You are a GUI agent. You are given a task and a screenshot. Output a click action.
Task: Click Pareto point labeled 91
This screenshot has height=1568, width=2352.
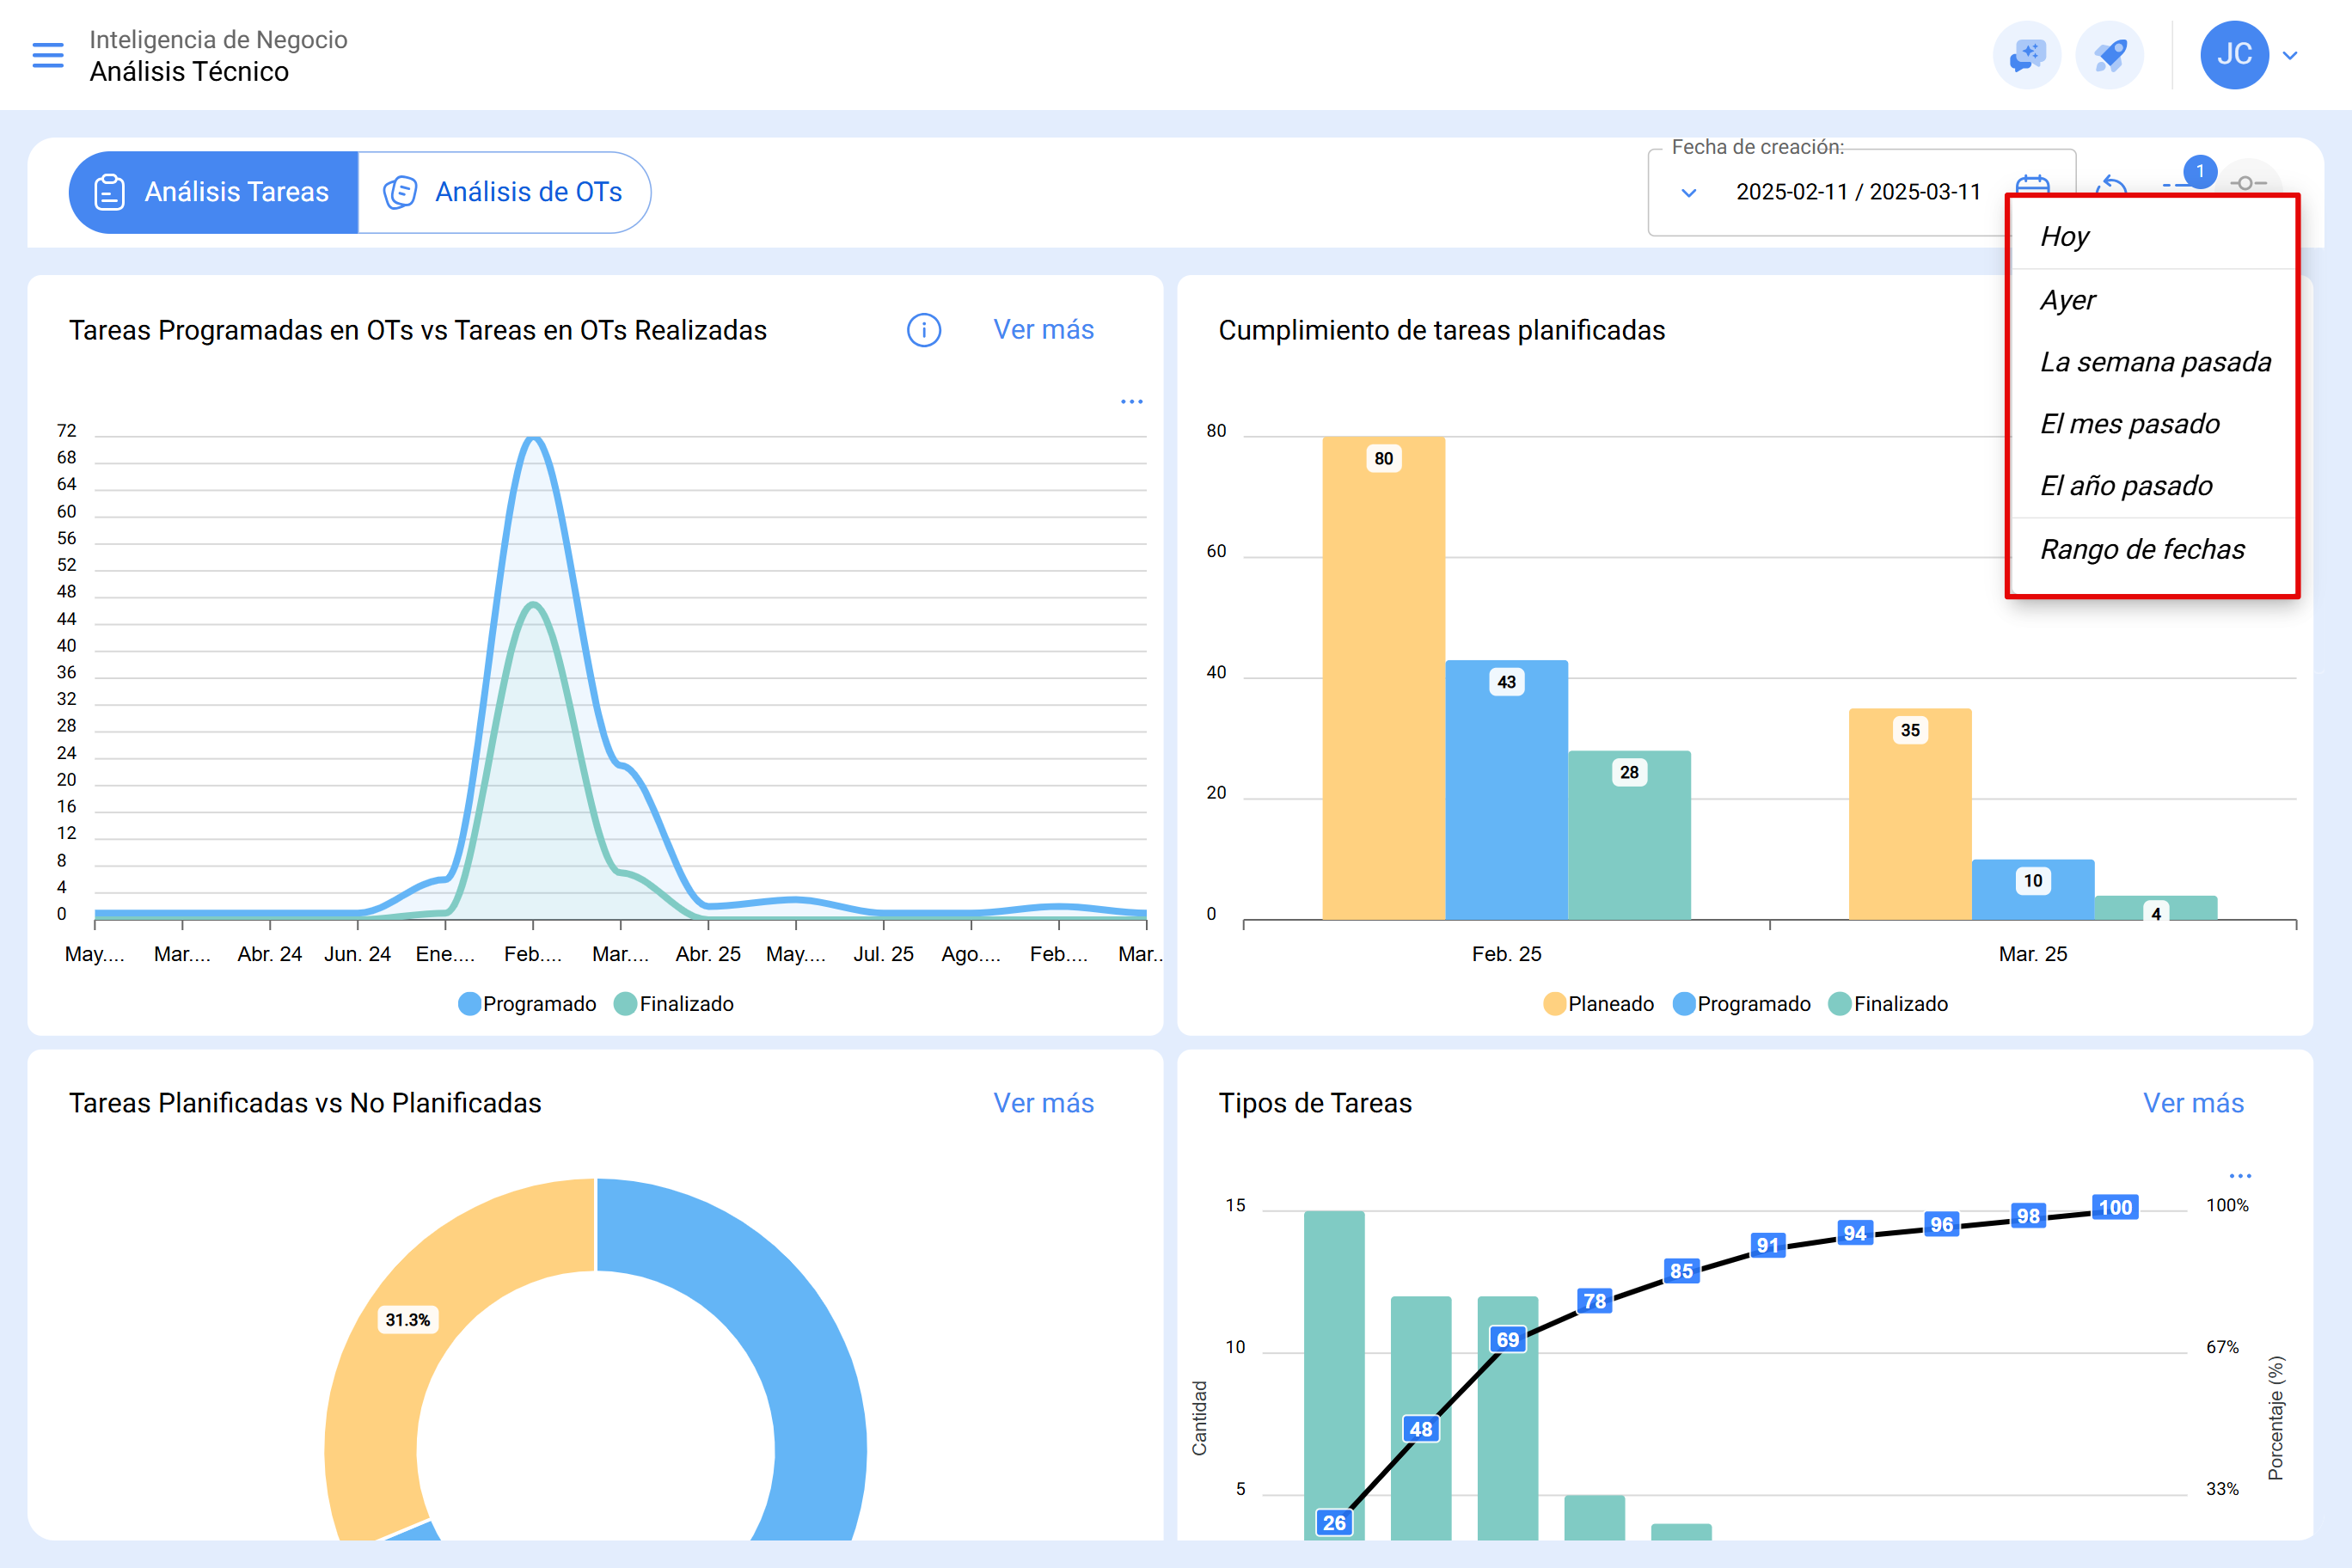(1768, 1245)
